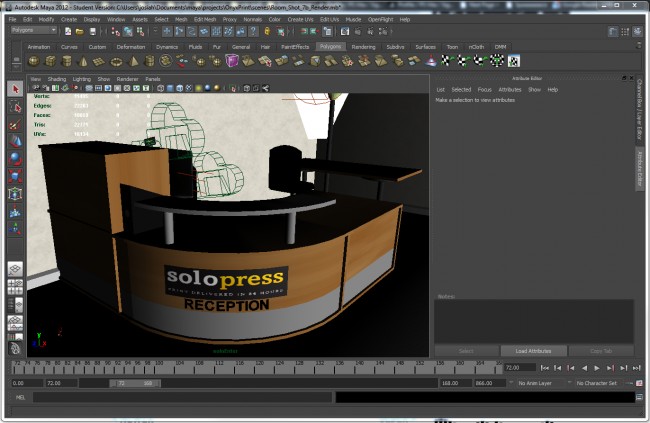Choose the Move tool in toolbox
650x423 pixels.
click(x=15, y=141)
